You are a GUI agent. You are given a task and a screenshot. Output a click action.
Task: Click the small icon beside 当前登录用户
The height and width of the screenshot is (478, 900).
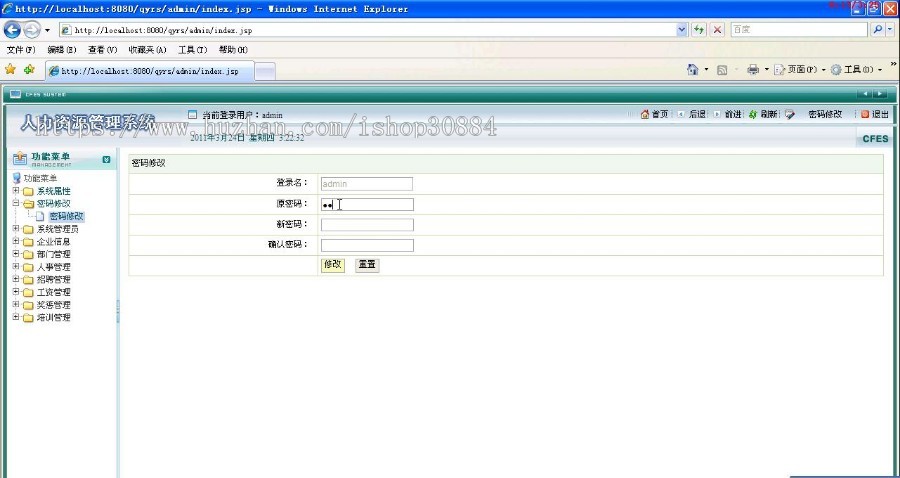coord(193,114)
